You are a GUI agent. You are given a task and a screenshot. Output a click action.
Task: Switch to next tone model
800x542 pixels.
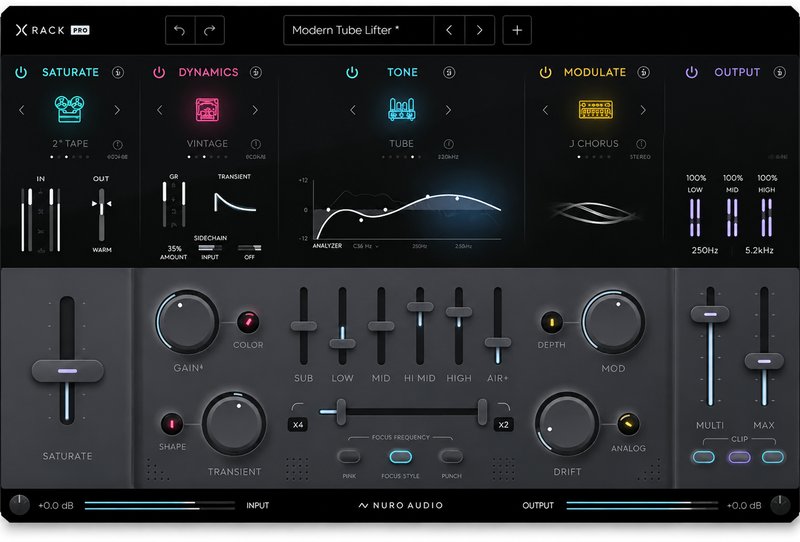448,110
